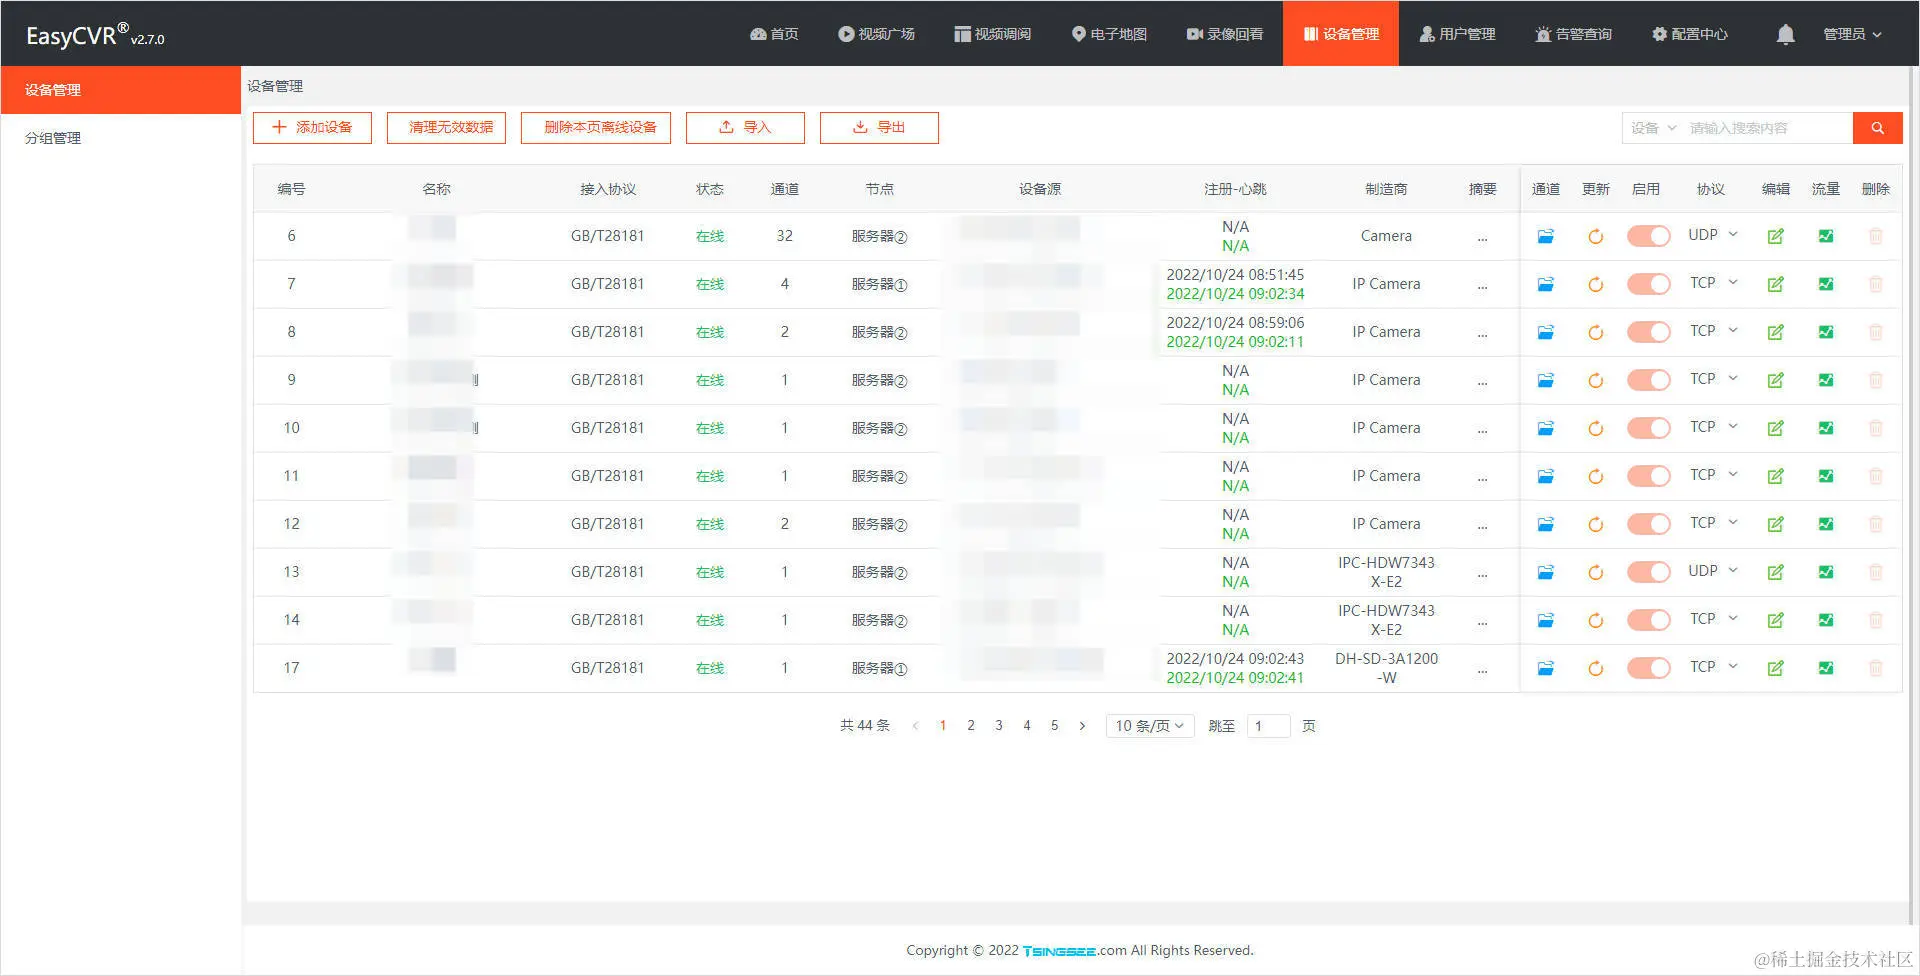View traffic chart for device 12

click(x=1826, y=524)
